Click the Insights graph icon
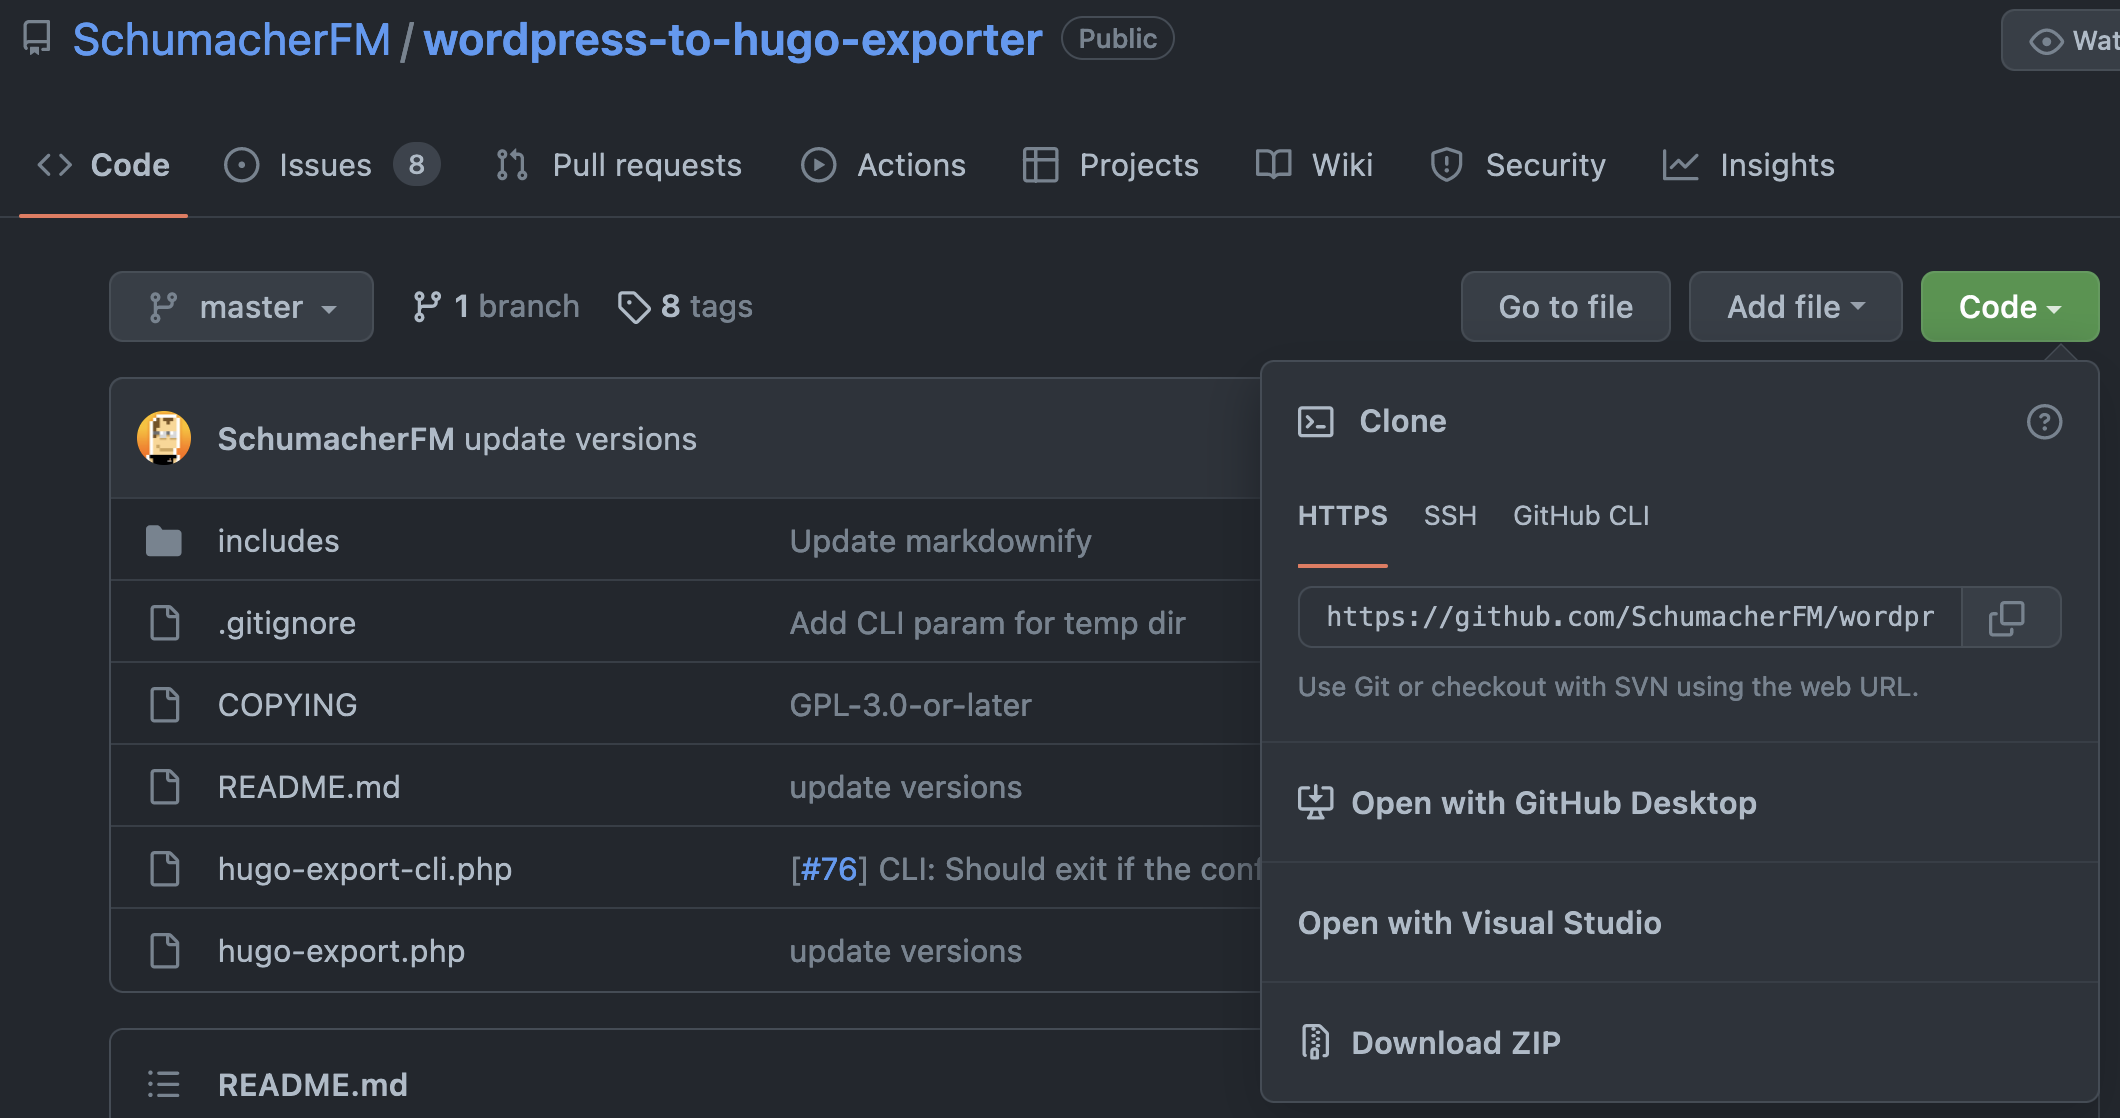Screen dimensions: 2120x1118 [1680, 165]
